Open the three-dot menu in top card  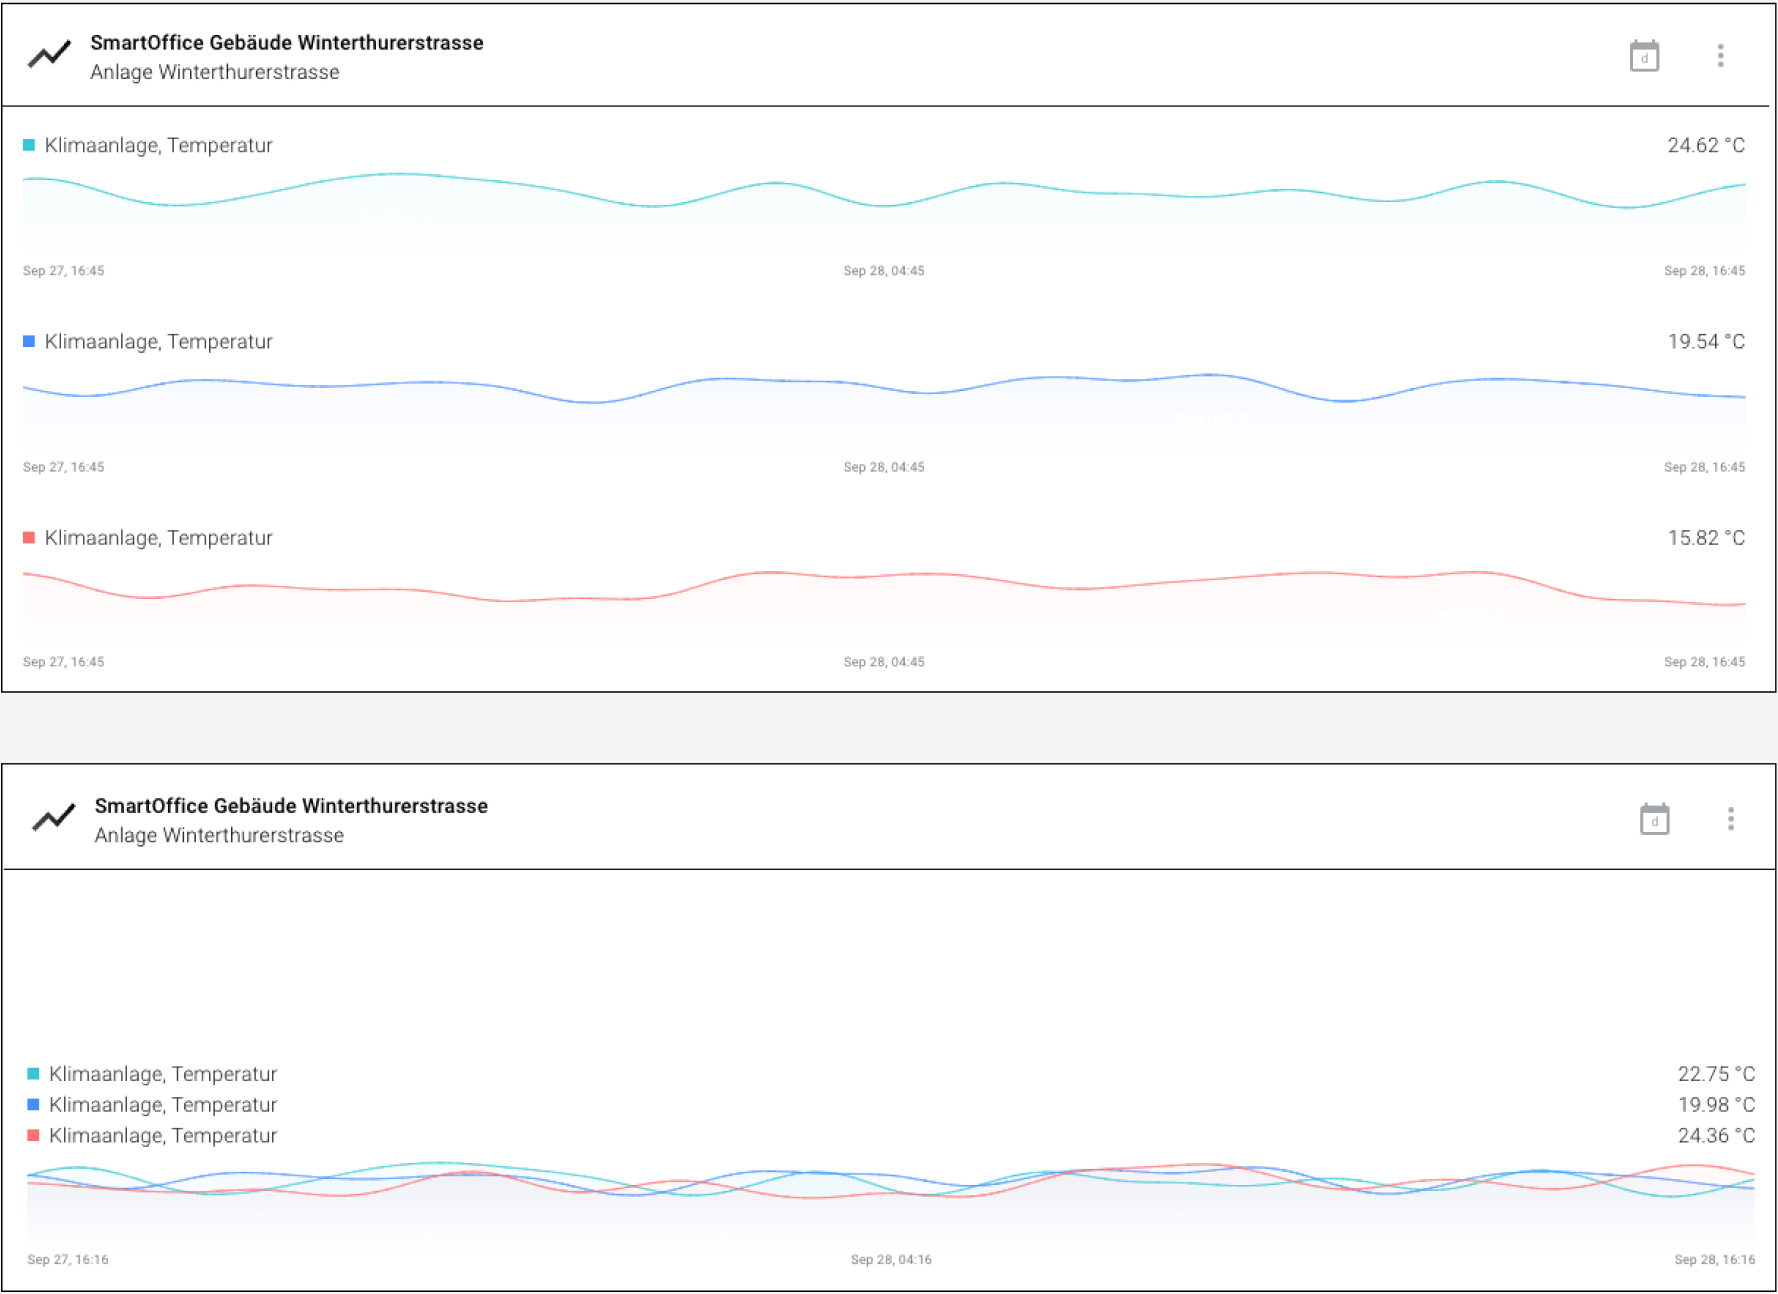tap(1720, 56)
